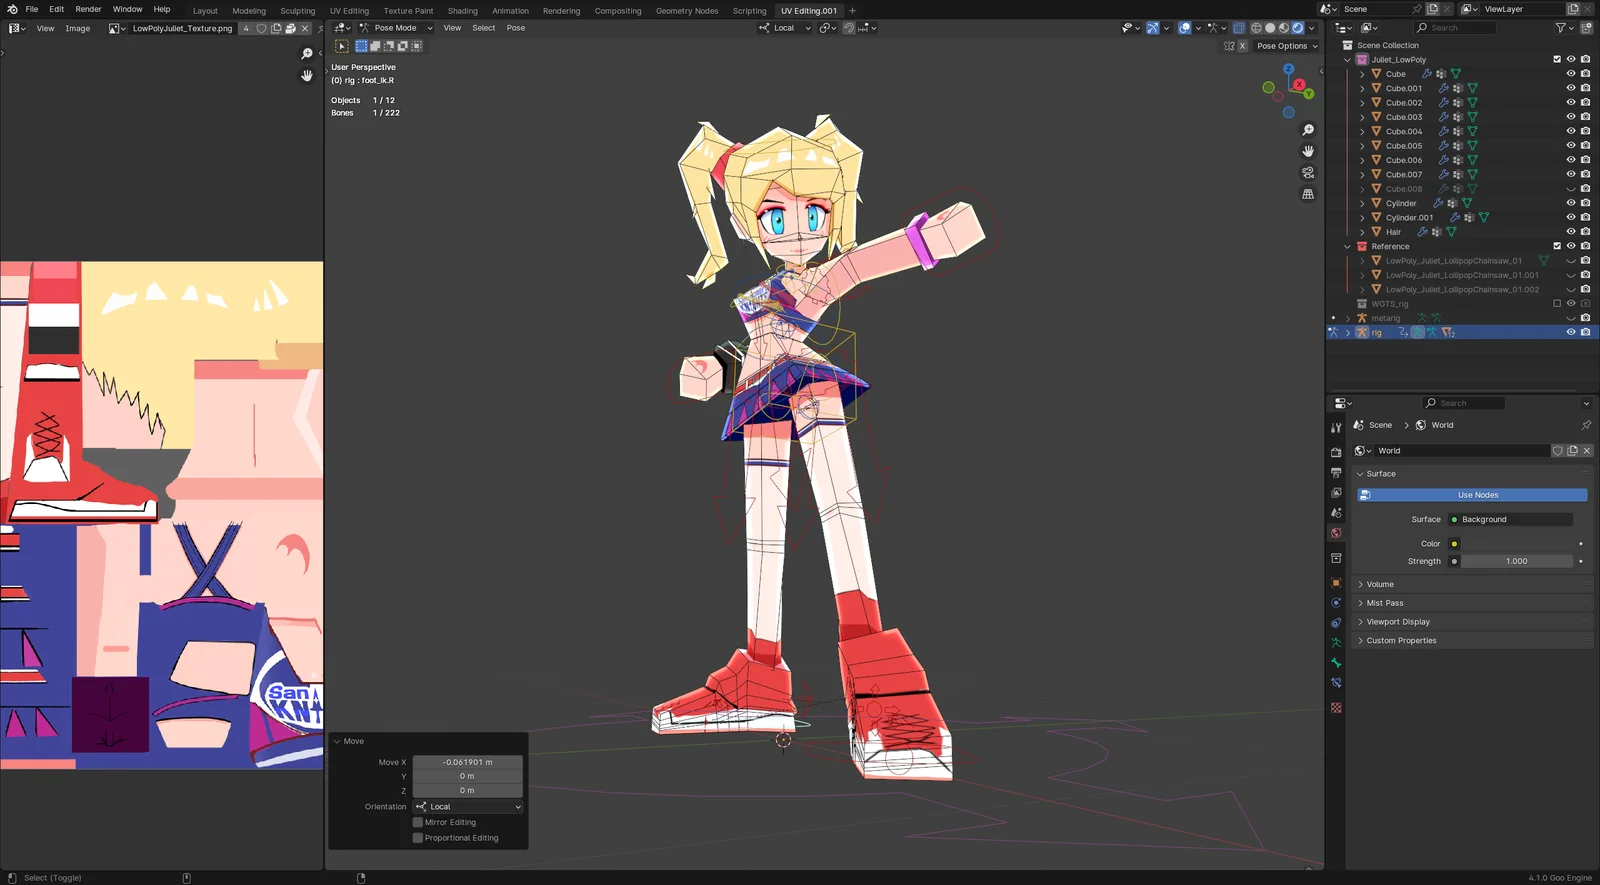Pin the properties editor context
1600x885 pixels.
tap(1586, 425)
